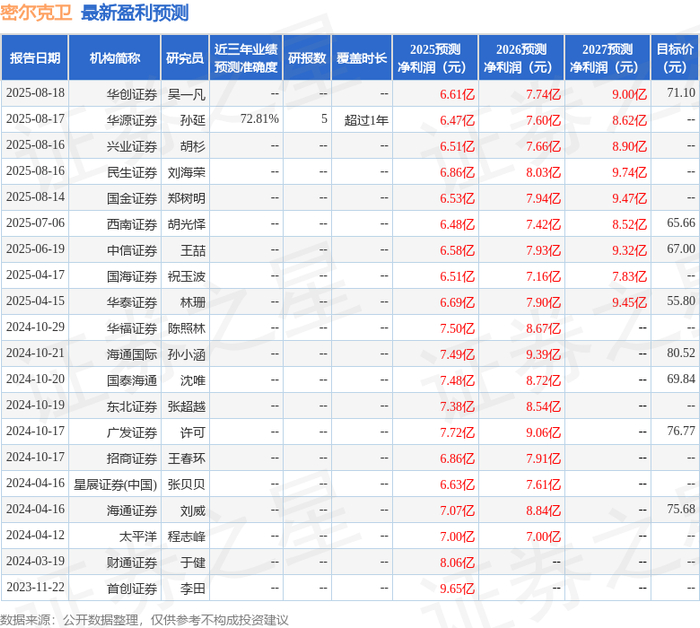The width and height of the screenshot is (700, 628).
Task: Click researcher name 刘海荣
Action: click(x=187, y=172)
